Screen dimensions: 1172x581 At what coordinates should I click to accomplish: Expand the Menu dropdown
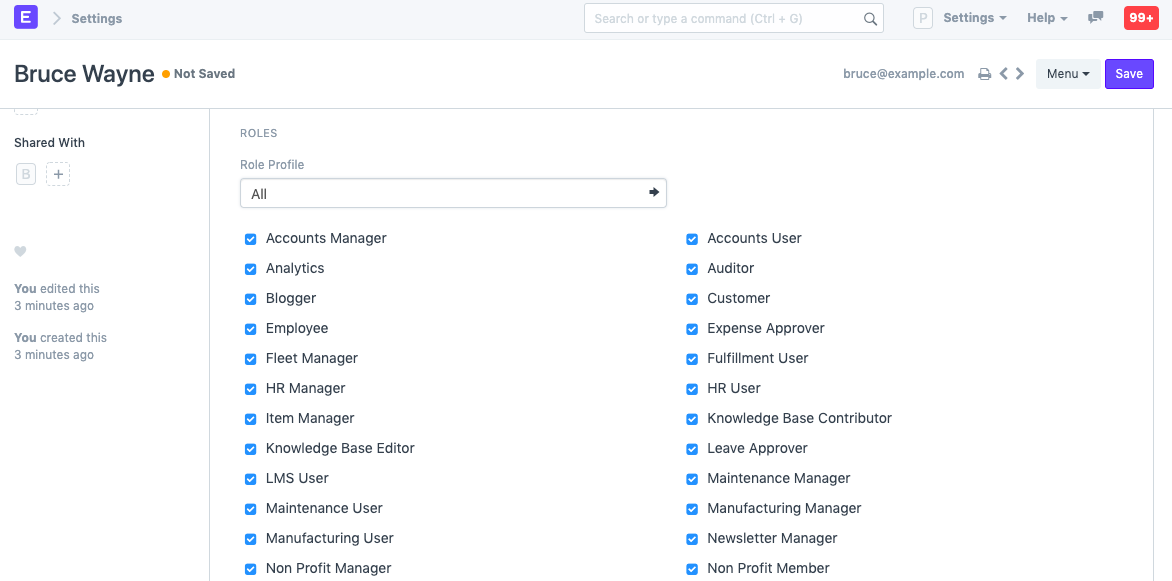click(1067, 73)
